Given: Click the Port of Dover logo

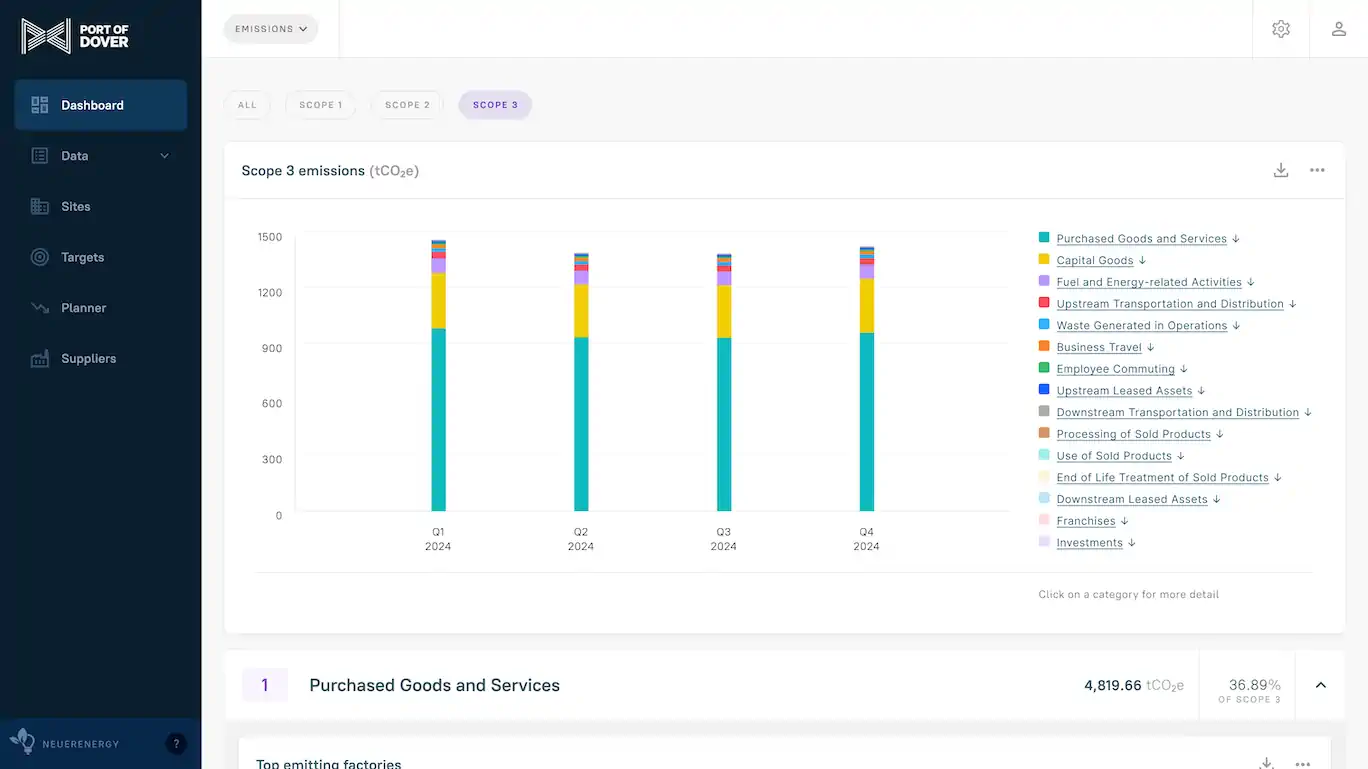Looking at the screenshot, I should click(x=75, y=36).
